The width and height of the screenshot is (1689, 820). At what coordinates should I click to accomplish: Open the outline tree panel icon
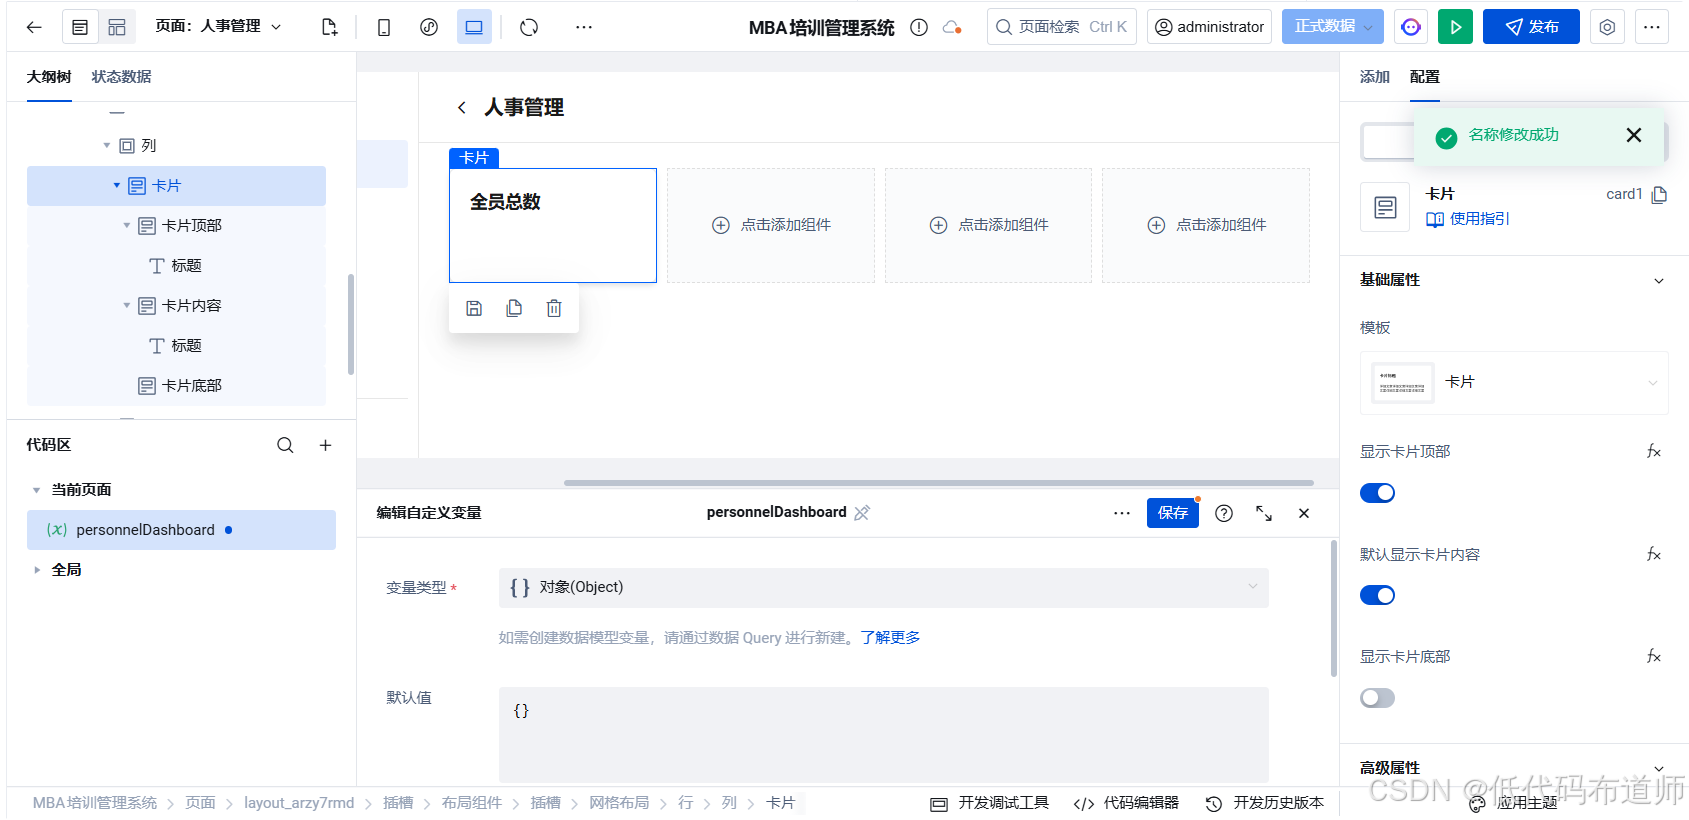(80, 27)
